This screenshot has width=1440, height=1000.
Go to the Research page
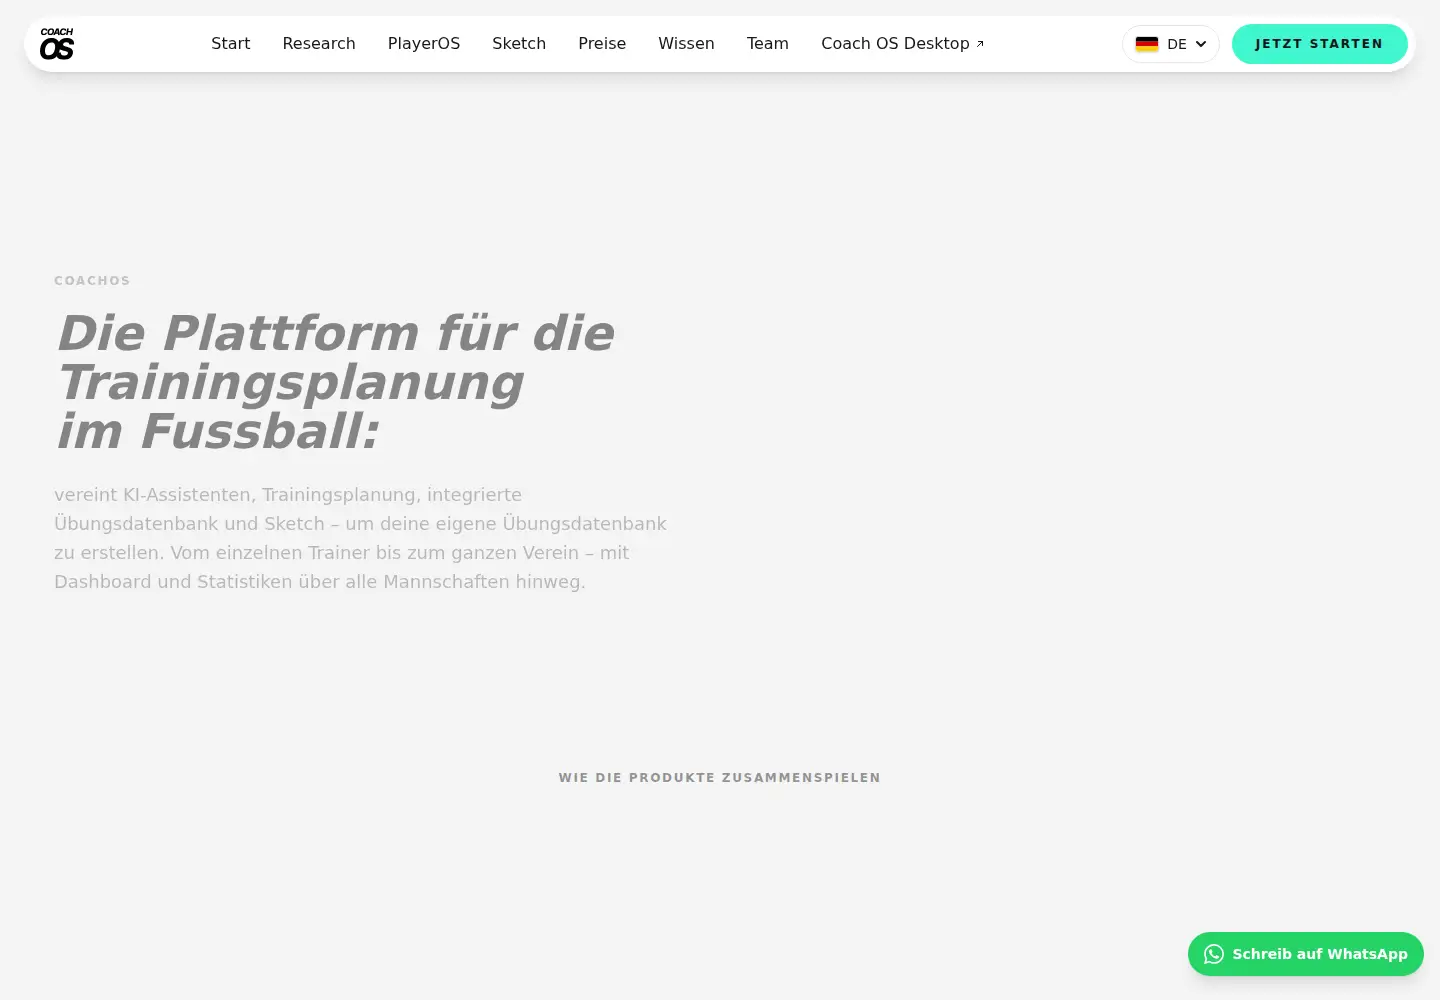[319, 44]
